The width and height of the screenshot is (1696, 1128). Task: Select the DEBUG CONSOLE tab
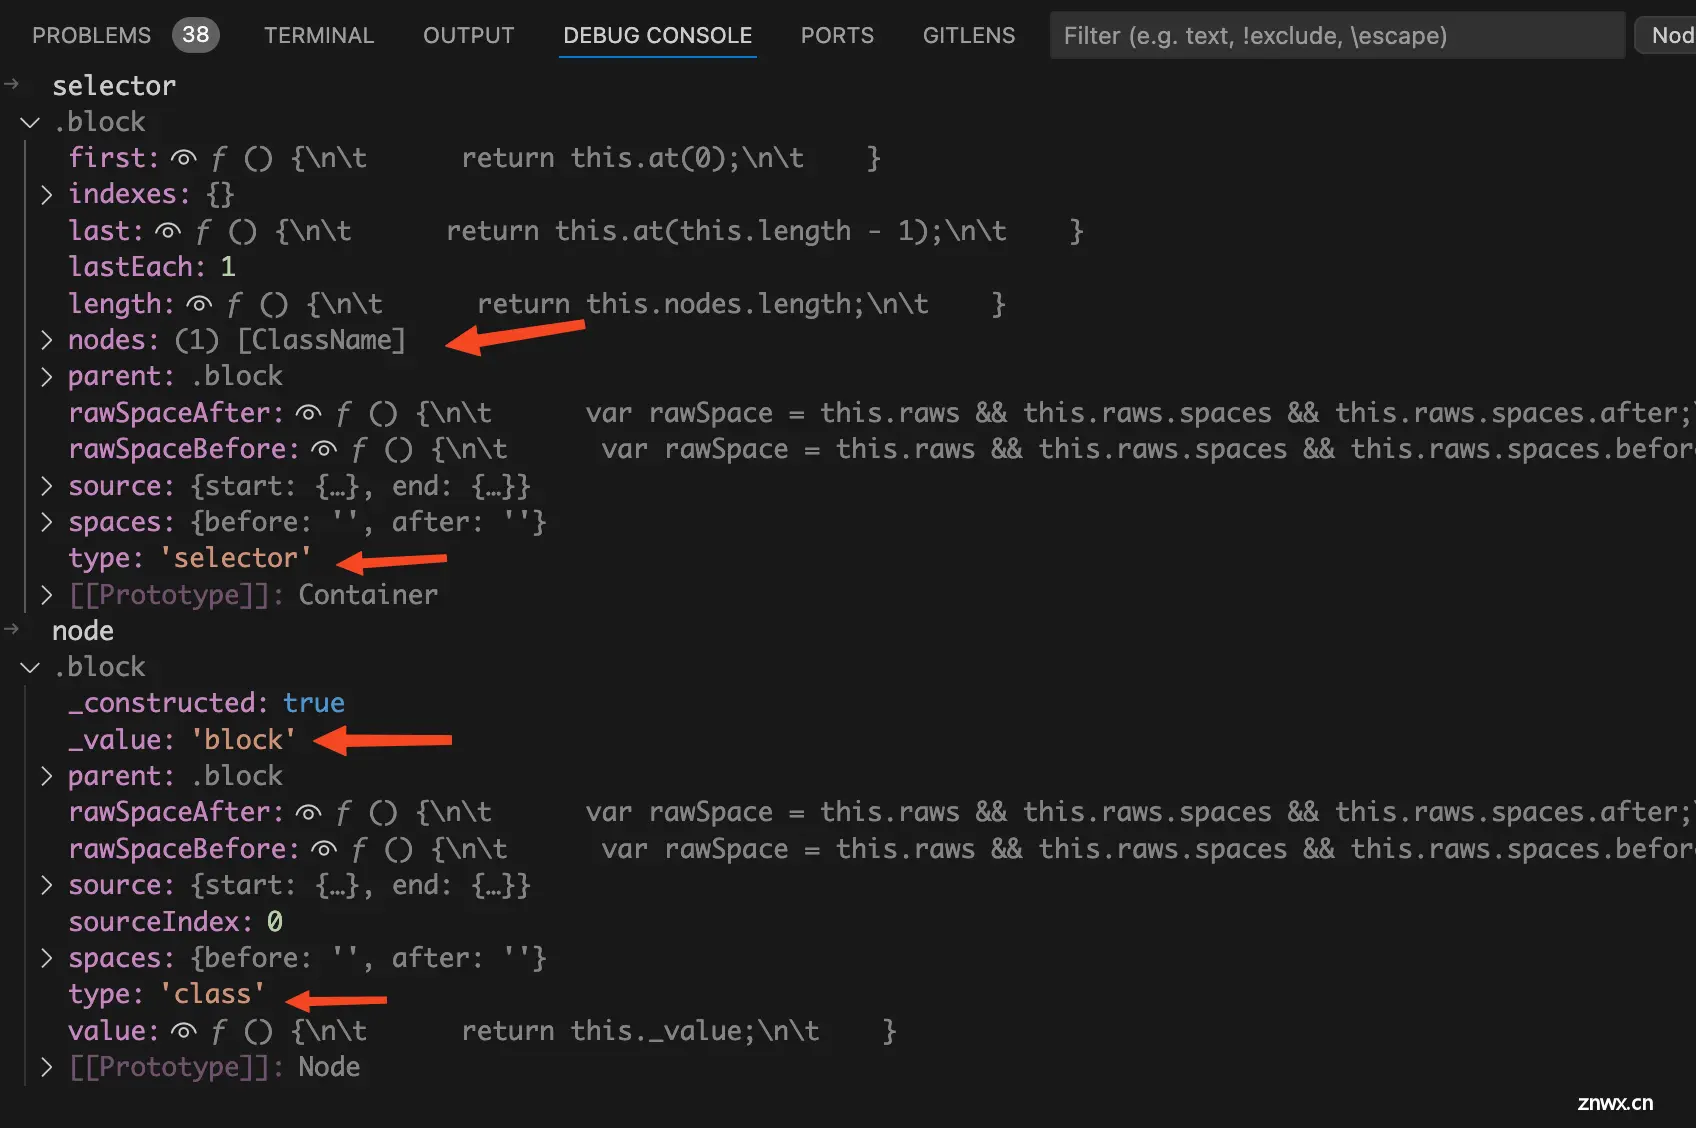[657, 35]
